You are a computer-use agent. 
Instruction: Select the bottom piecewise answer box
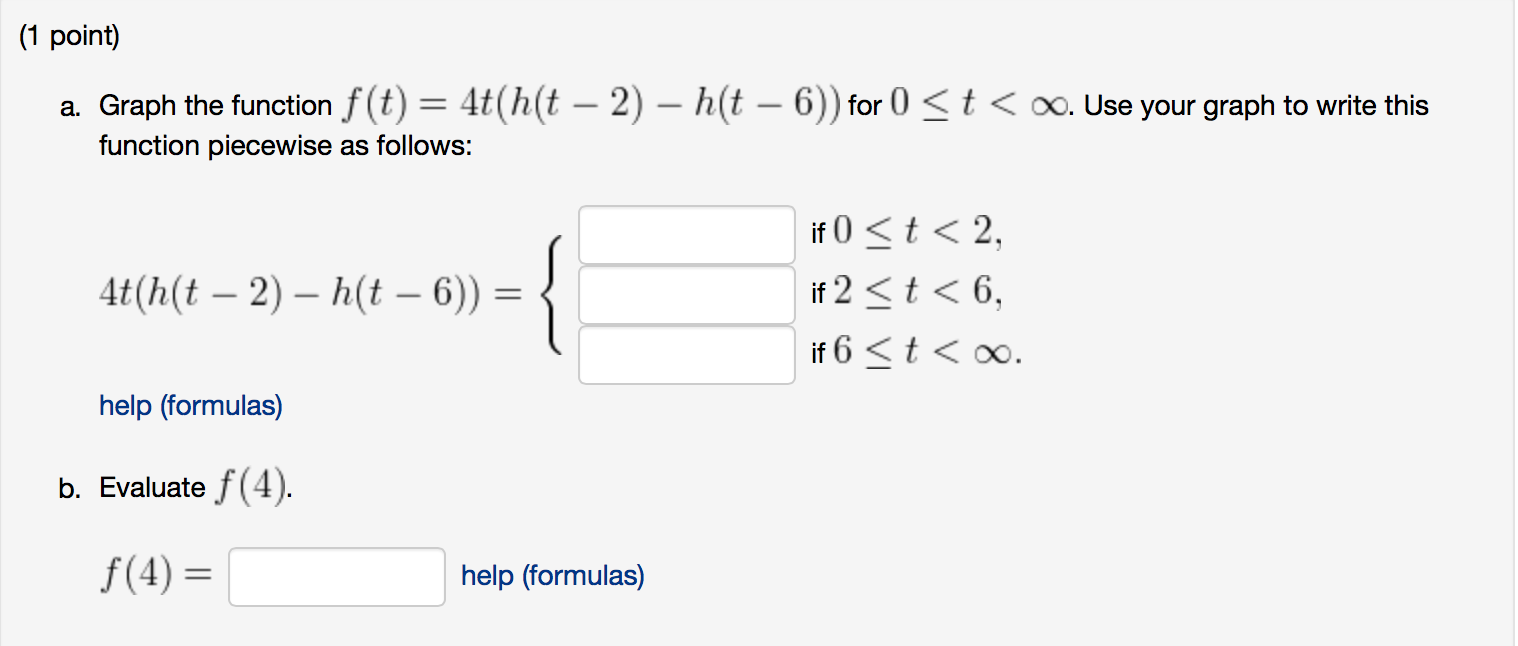685,354
